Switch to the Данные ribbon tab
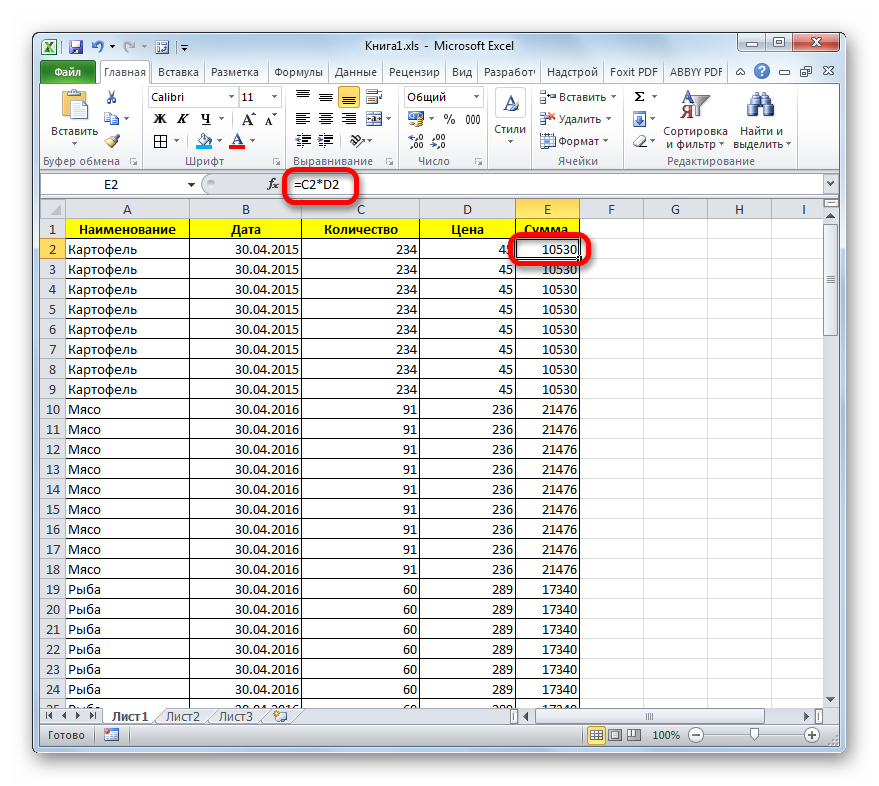Viewport: 879px width, 786px height. click(x=355, y=72)
